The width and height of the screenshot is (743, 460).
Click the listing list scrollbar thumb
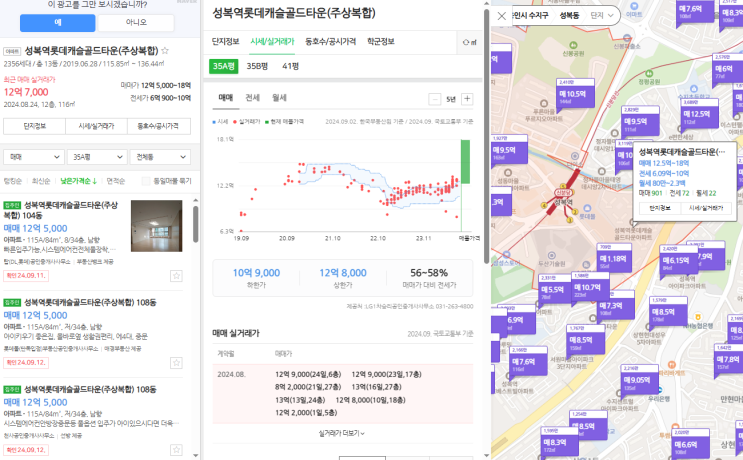(x=196, y=225)
